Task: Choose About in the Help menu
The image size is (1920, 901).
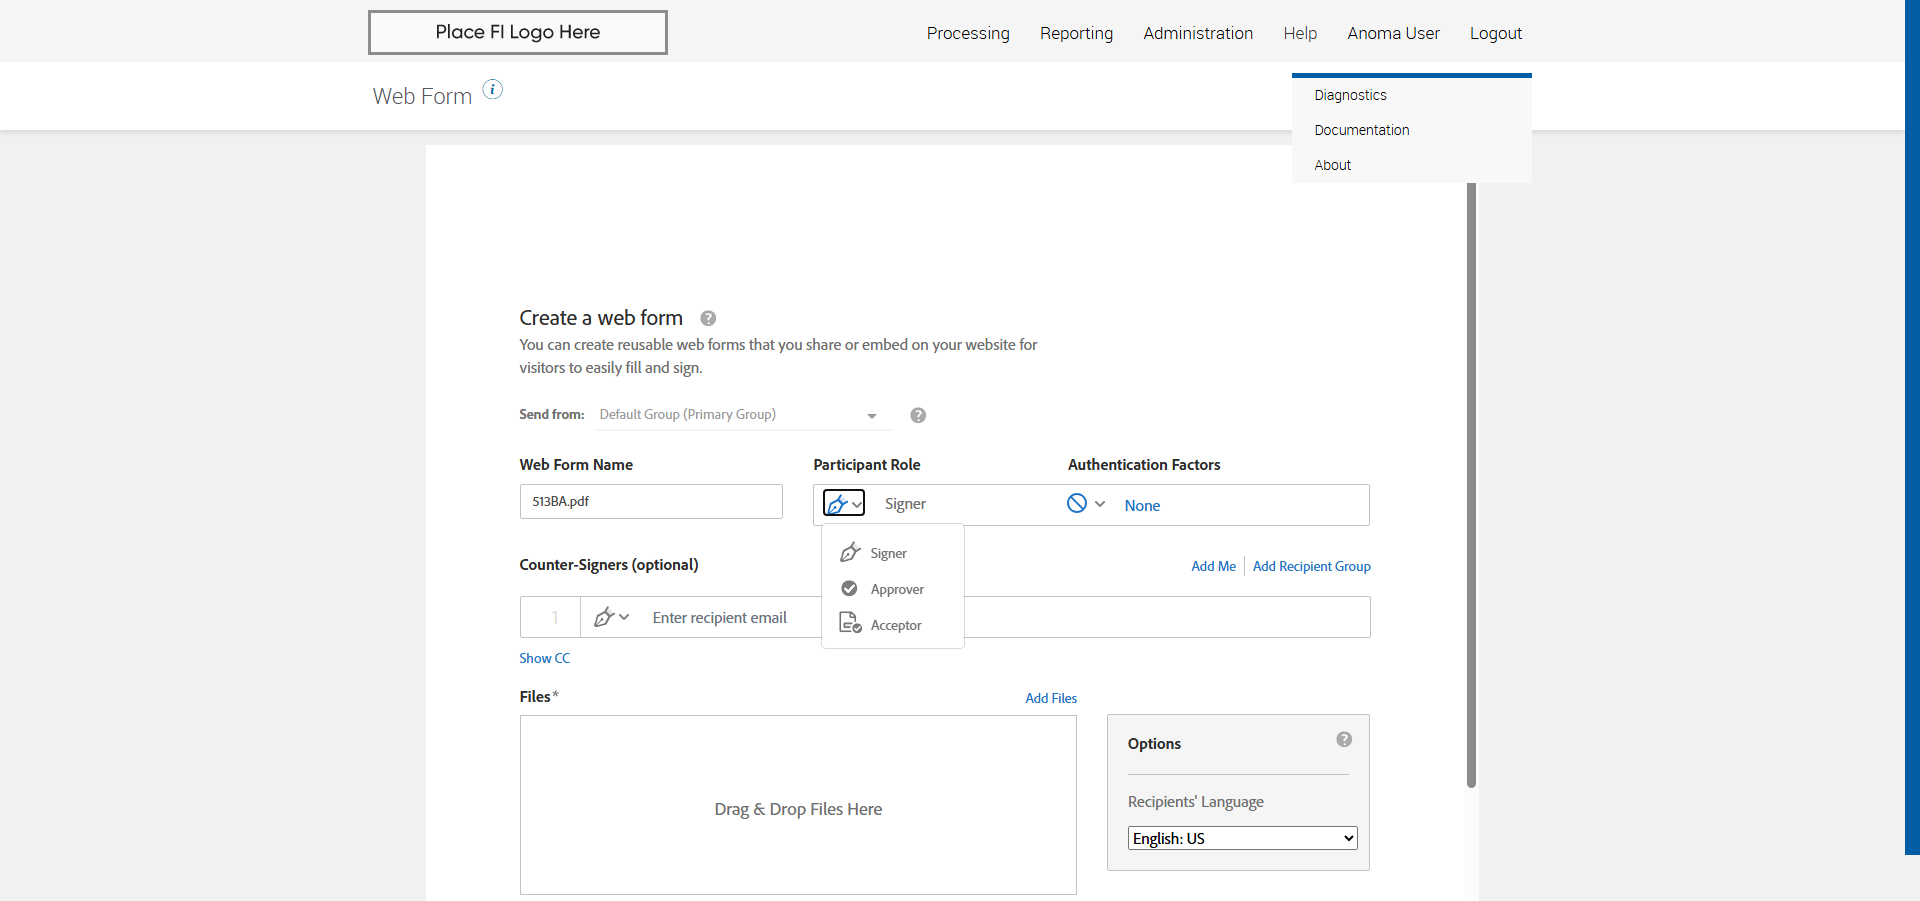Action: [1332, 165]
